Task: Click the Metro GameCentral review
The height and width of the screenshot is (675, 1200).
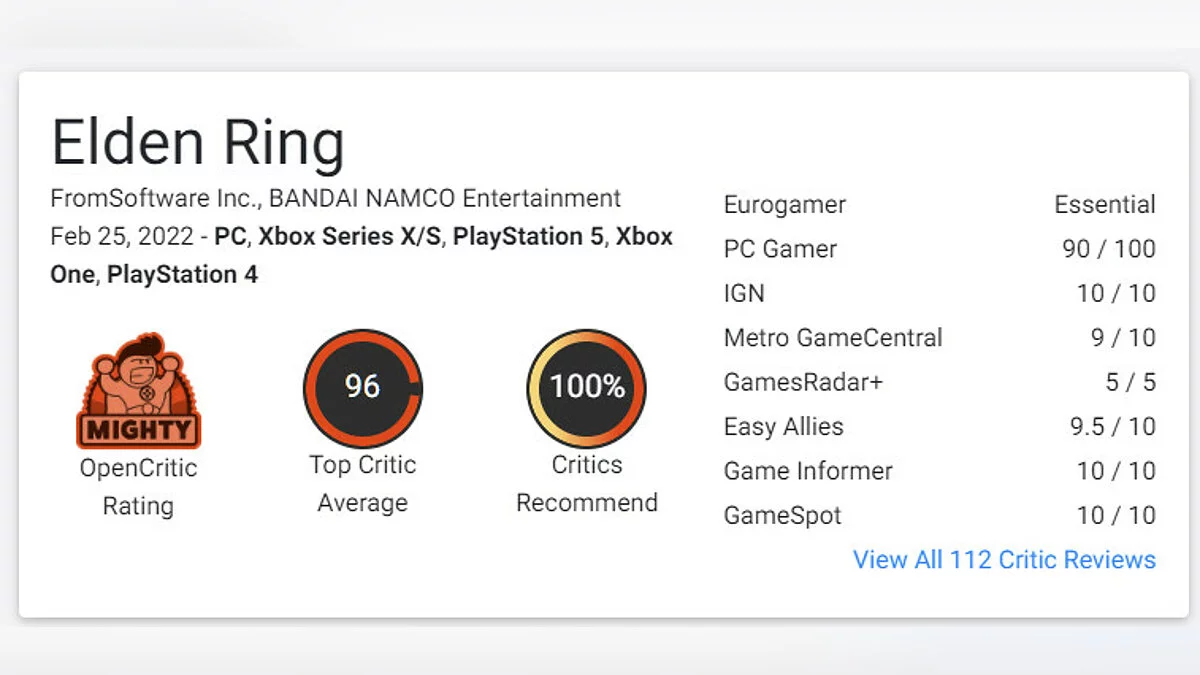Action: pos(833,338)
